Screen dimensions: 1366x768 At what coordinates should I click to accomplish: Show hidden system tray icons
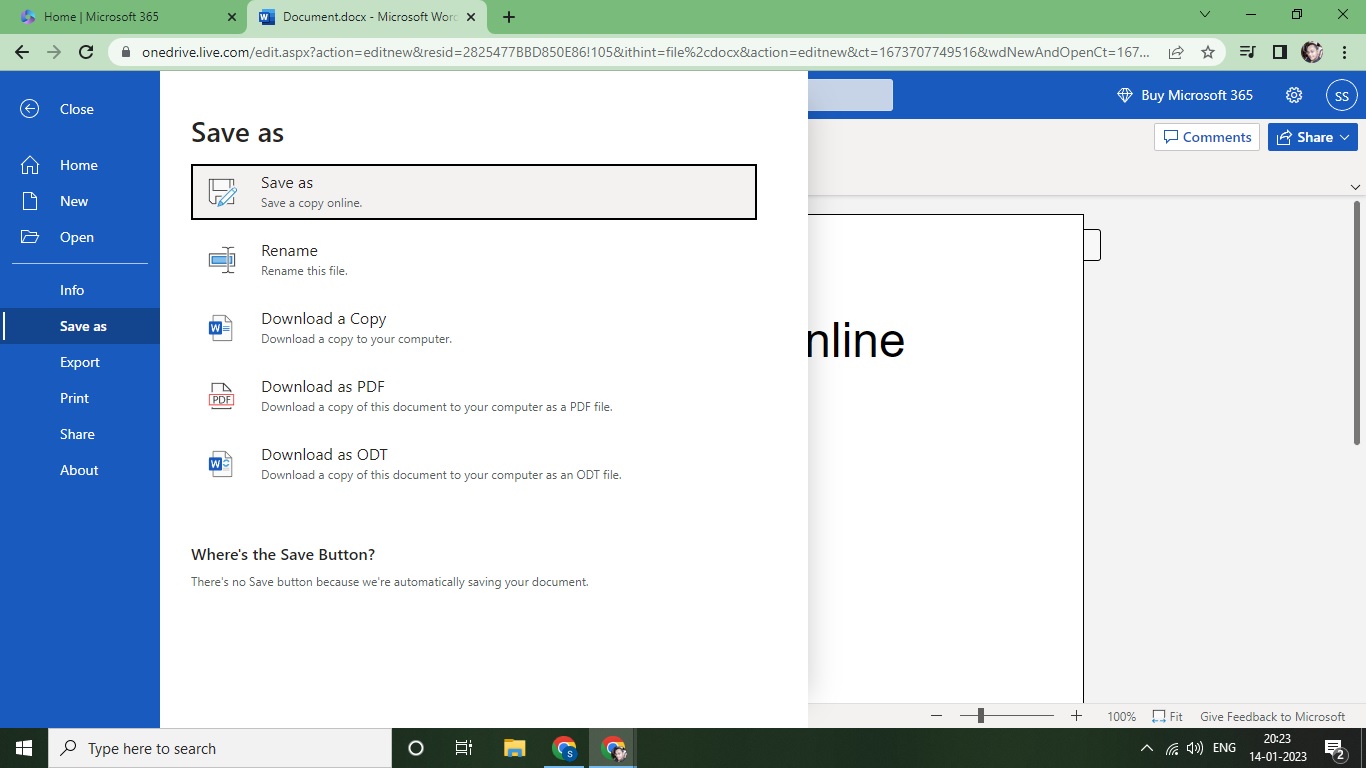[x=1147, y=748]
